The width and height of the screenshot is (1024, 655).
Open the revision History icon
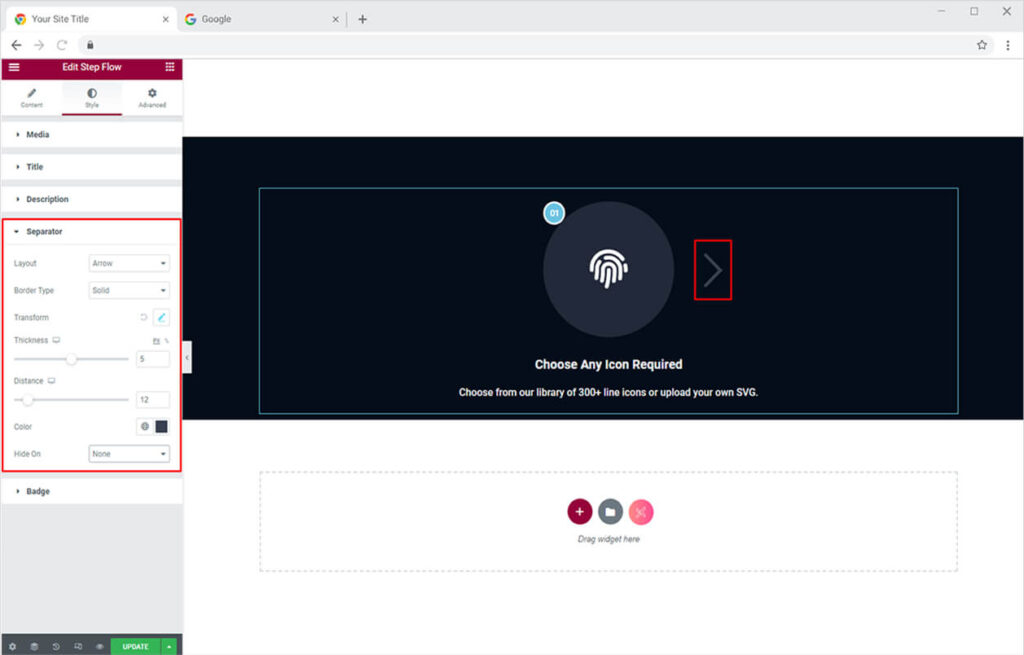click(x=56, y=646)
